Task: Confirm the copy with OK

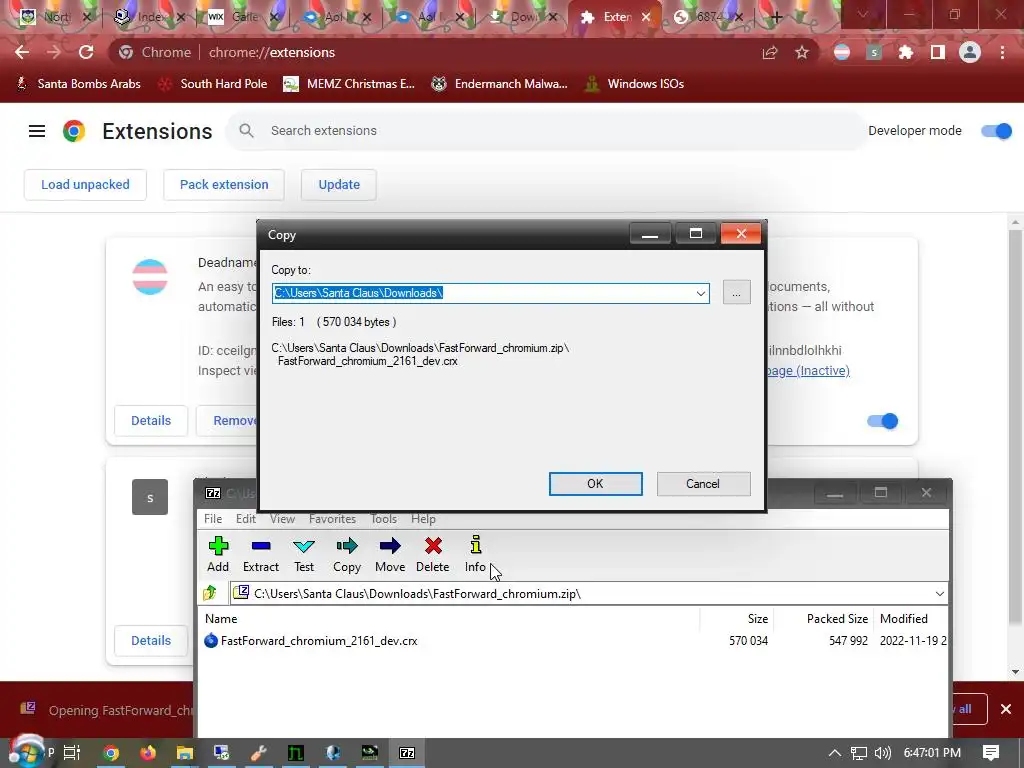Action: [x=596, y=484]
